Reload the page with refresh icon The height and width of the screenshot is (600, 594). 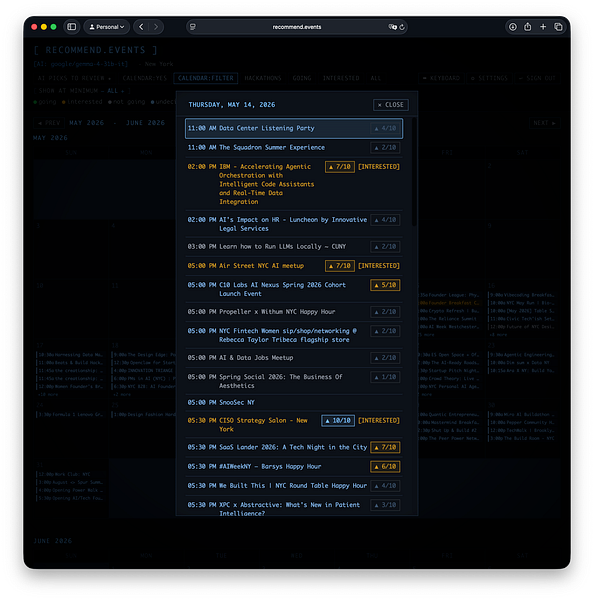point(402,27)
